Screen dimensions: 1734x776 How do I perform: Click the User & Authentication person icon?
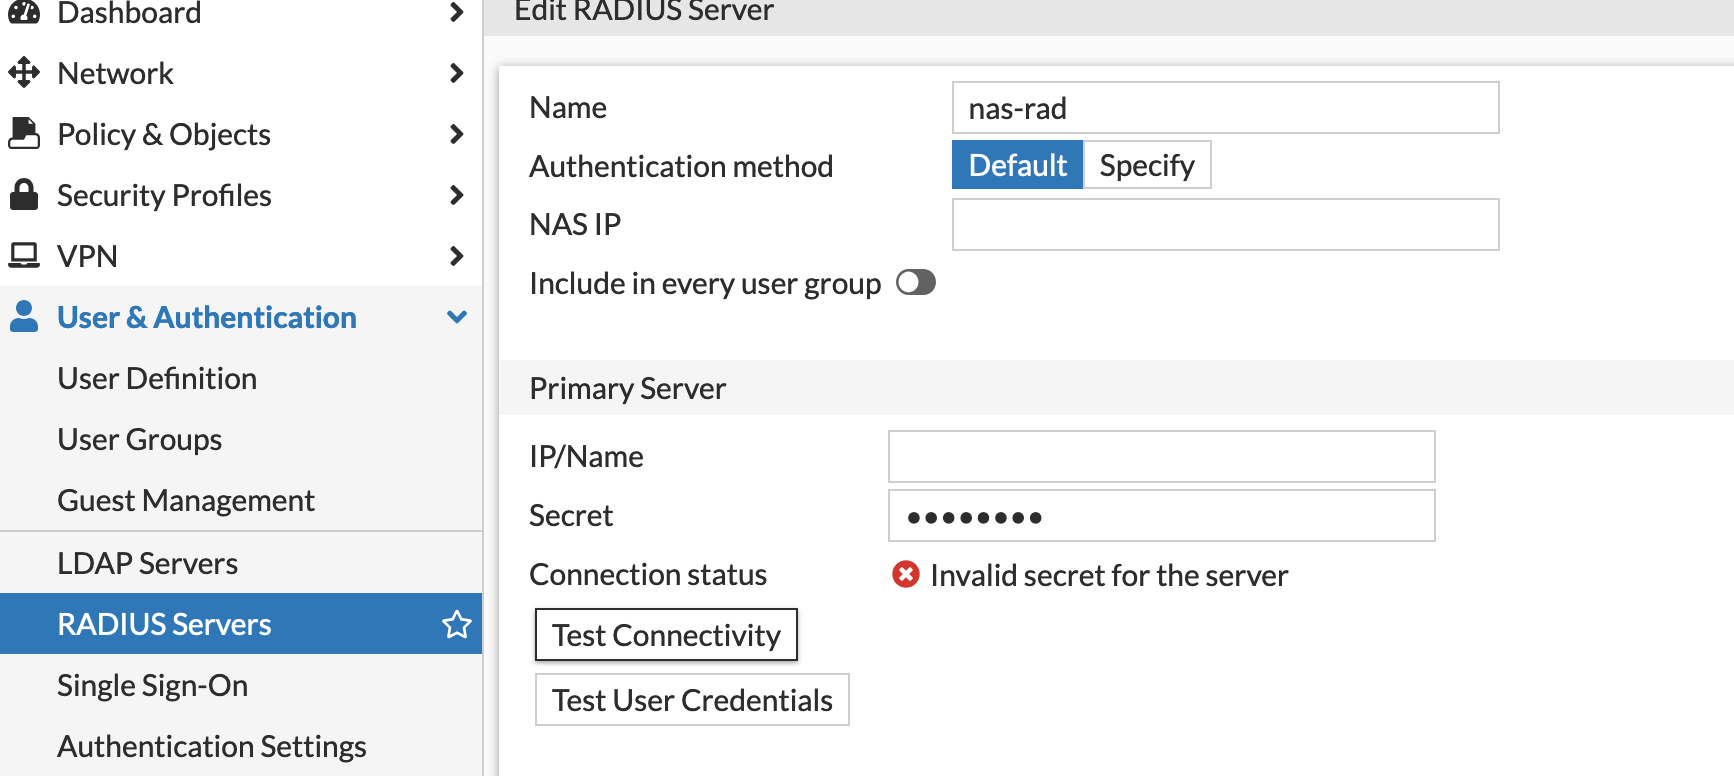coord(24,317)
